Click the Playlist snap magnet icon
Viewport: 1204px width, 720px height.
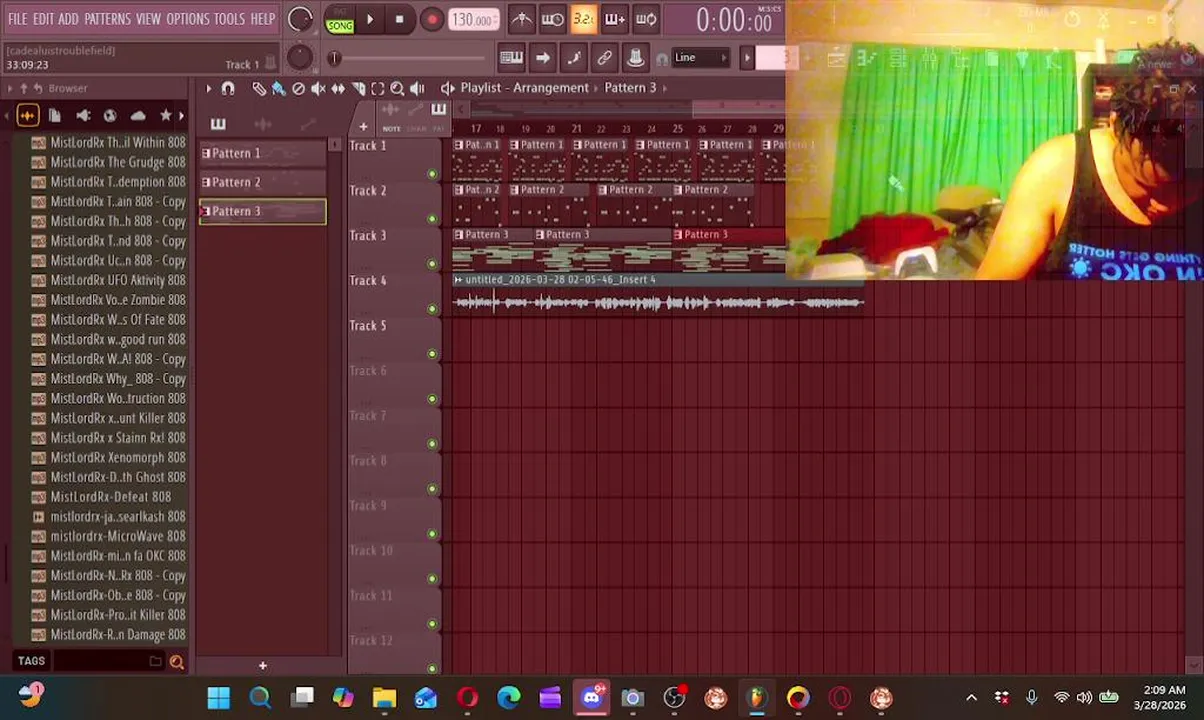228,88
